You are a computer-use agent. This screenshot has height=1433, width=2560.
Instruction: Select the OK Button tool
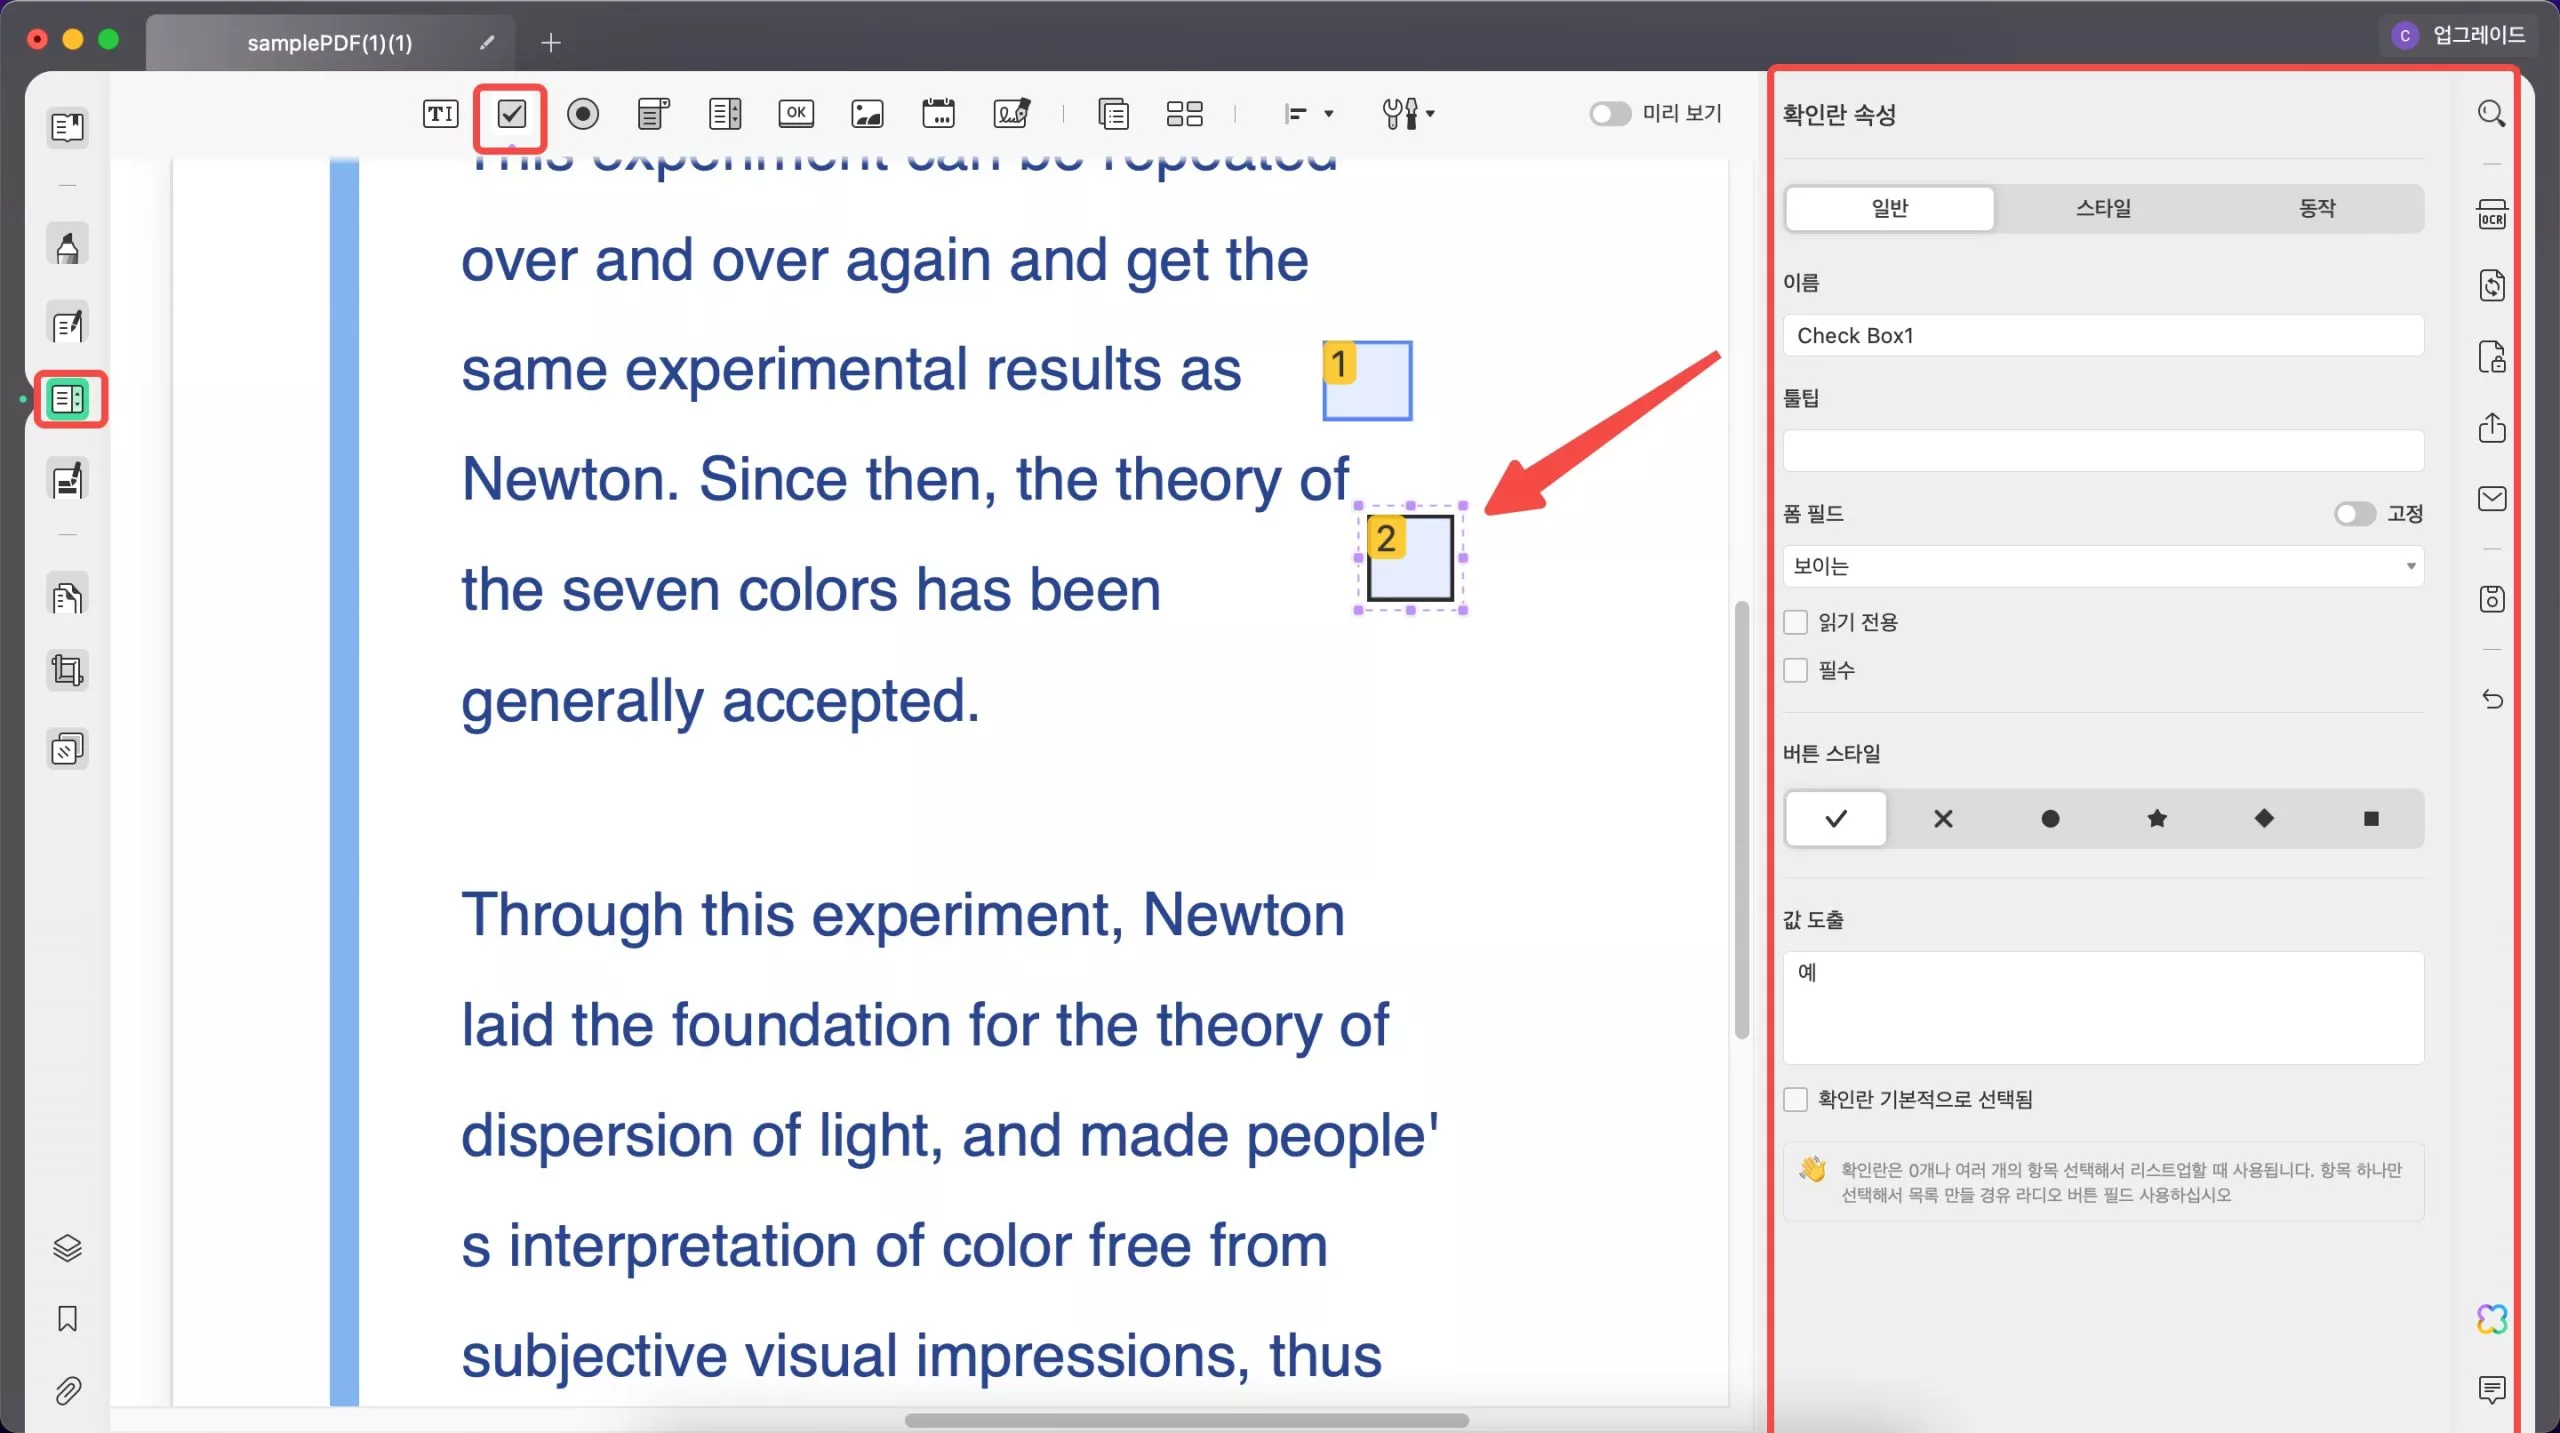[x=796, y=113]
